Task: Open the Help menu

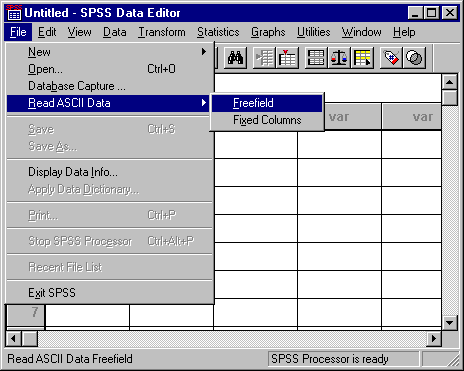Action: [x=404, y=32]
